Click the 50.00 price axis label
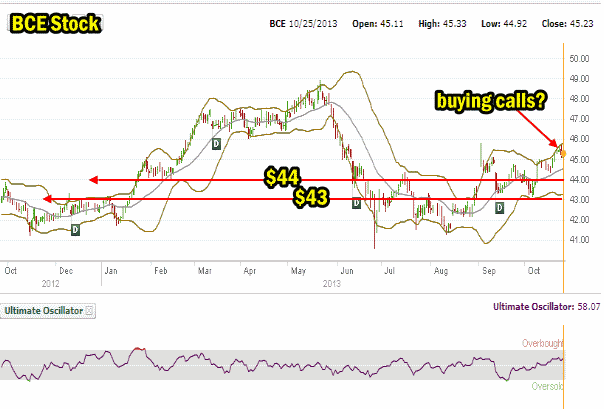 click(579, 59)
